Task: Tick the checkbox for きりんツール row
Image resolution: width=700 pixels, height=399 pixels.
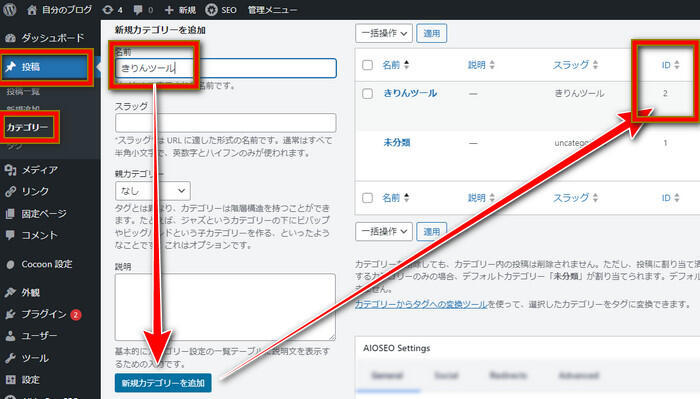Action: (x=367, y=94)
